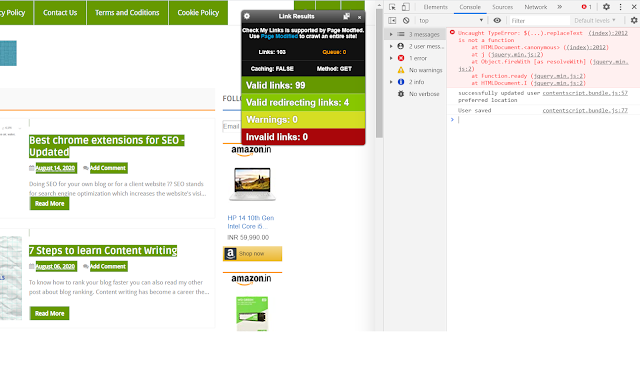Open the contentscript.bundle.js:57 source link
Viewport: 640px width, 373px height.
[x=585, y=93]
